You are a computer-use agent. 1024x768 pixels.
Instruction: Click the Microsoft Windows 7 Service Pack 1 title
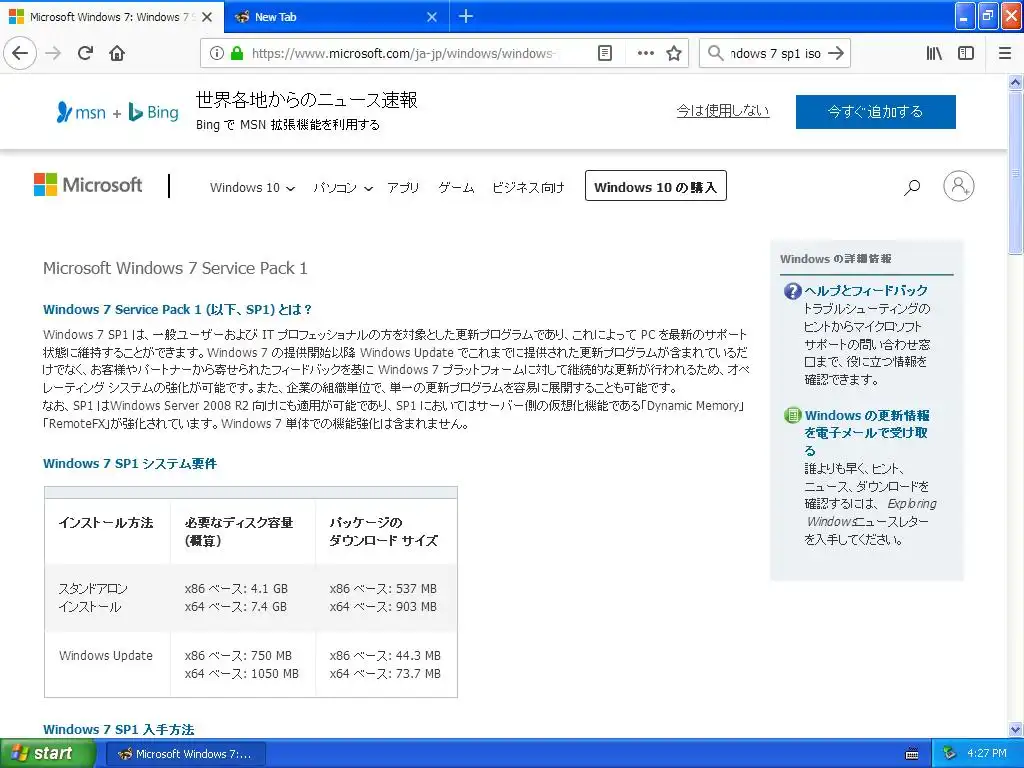coord(175,268)
